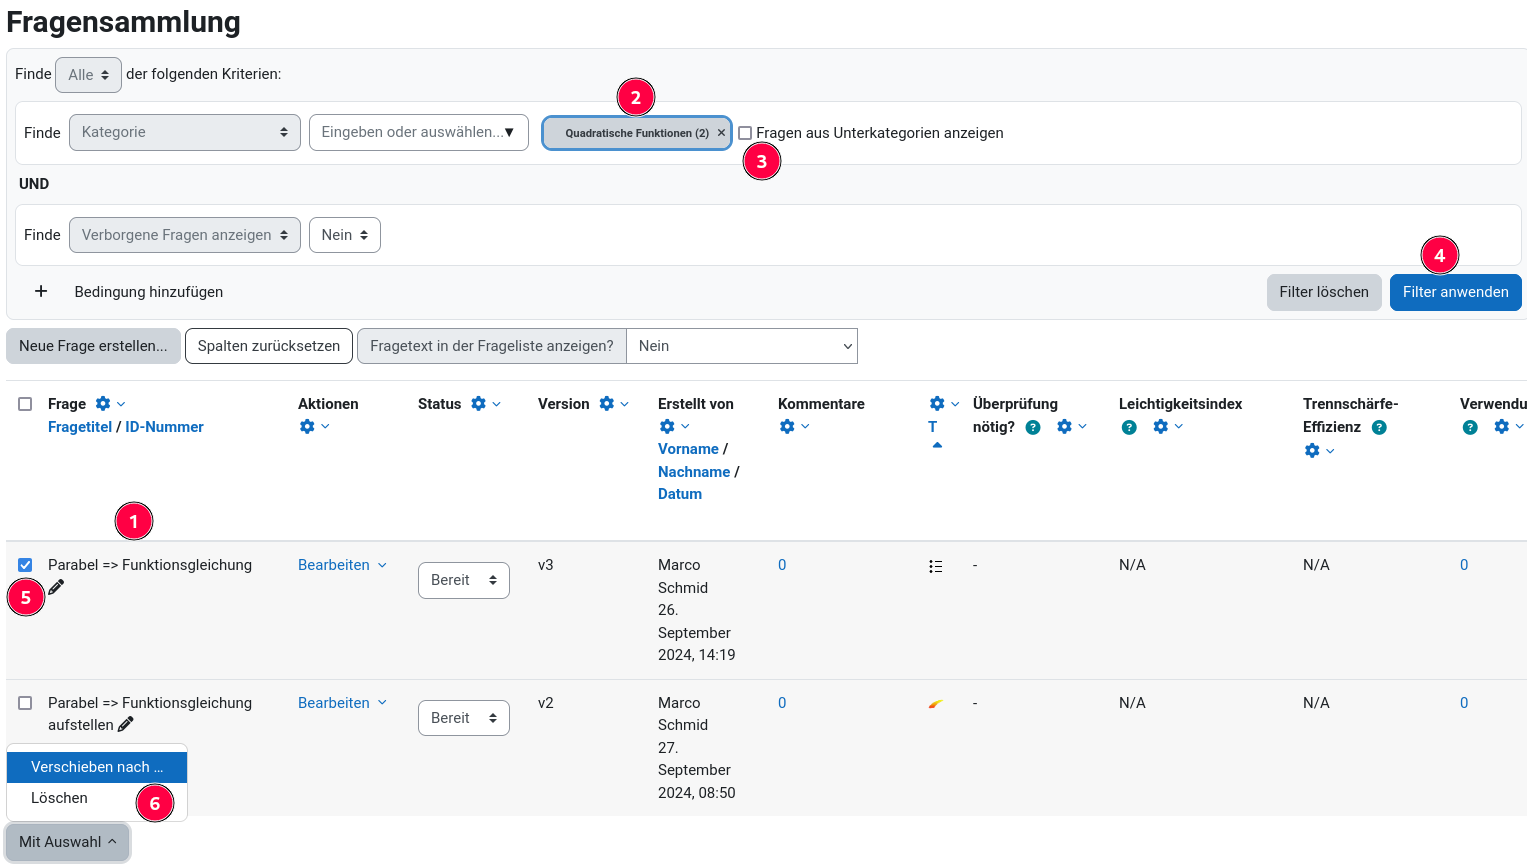The height and width of the screenshot is (864, 1527).
Task: Tick the select-all checkbox in table header
Action: coord(25,404)
